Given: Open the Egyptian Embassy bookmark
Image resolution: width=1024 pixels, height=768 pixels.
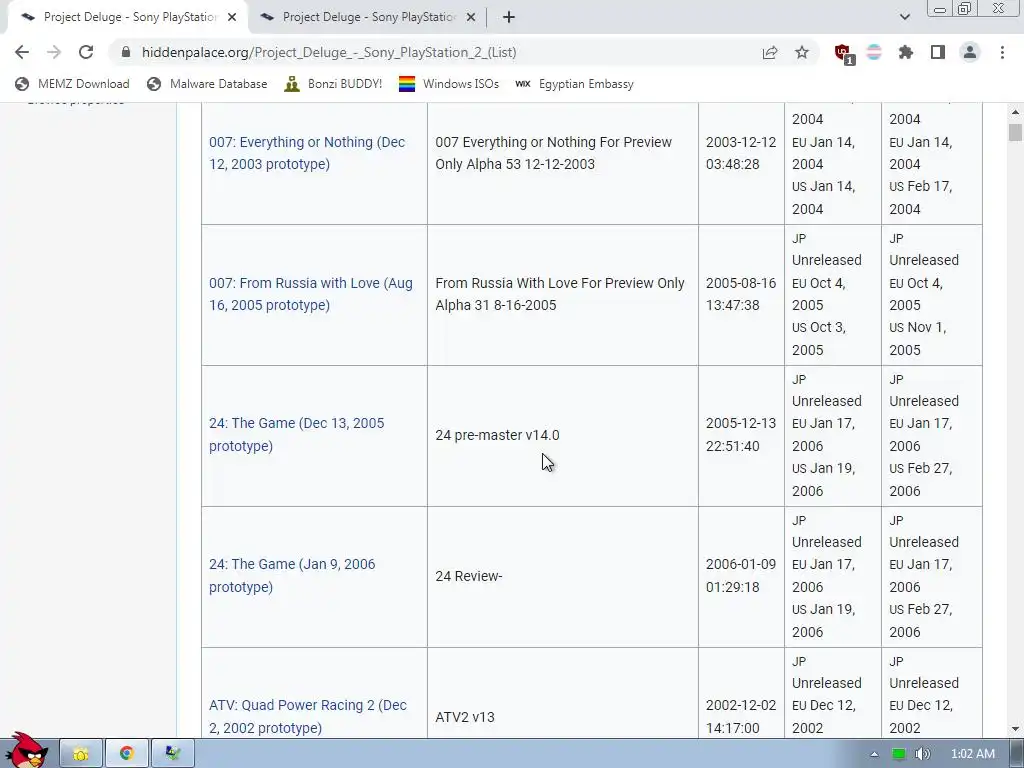Looking at the screenshot, I should click(574, 84).
